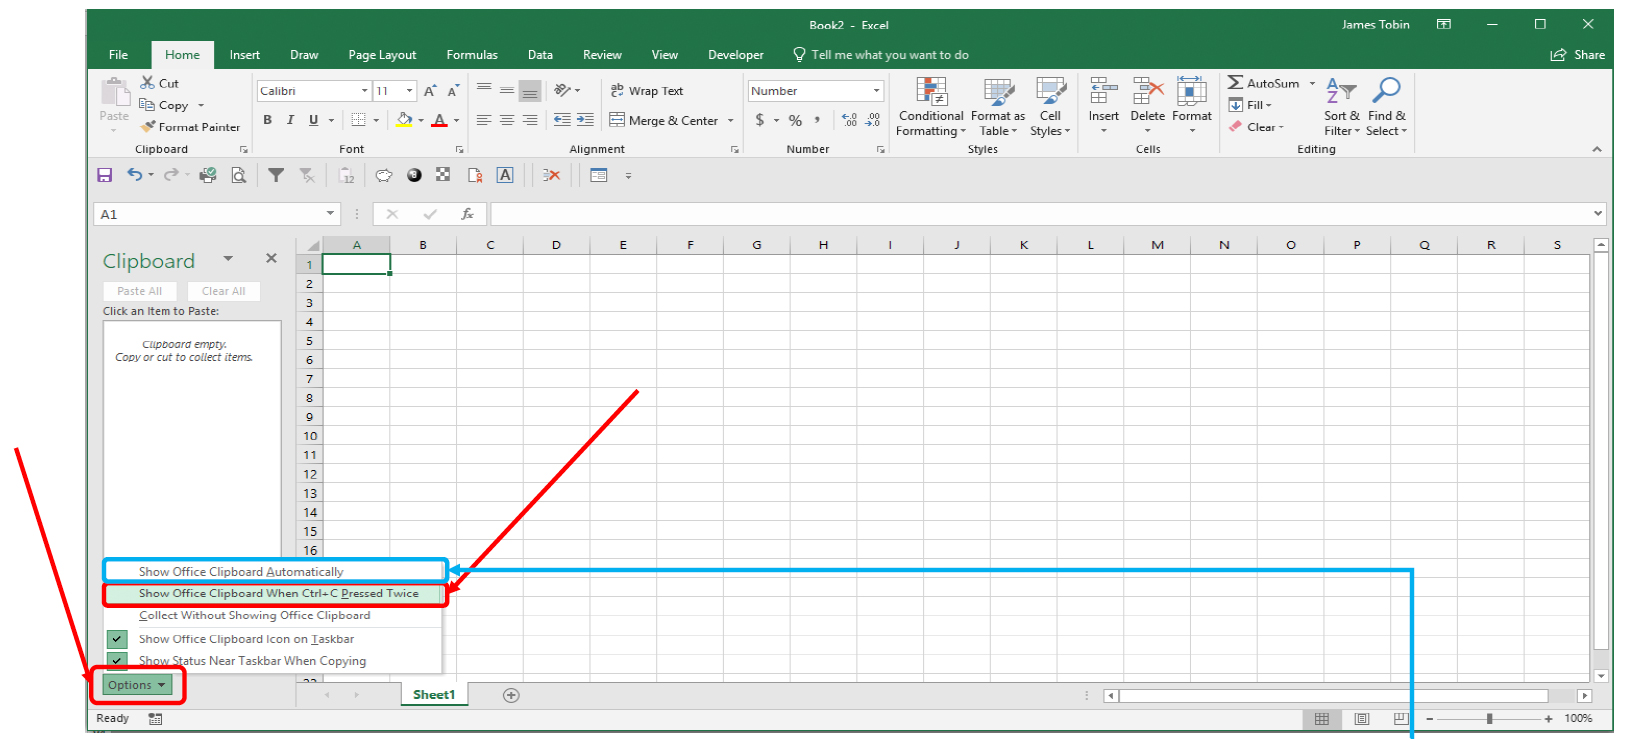Apply Percent Style
Screen dimensions: 1633x739
pyautogui.click(x=795, y=120)
